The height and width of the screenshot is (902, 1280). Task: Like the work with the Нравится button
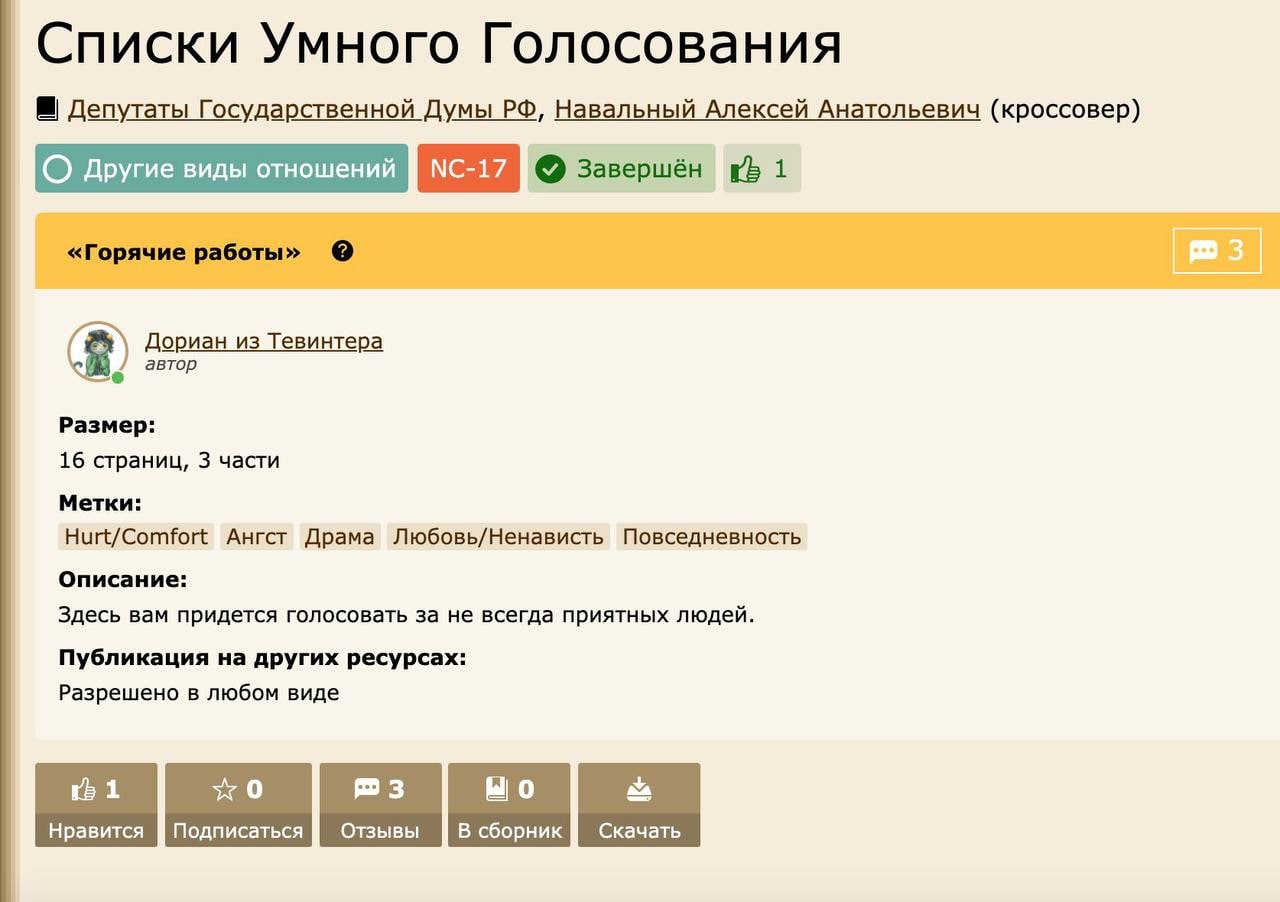point(96,805)
